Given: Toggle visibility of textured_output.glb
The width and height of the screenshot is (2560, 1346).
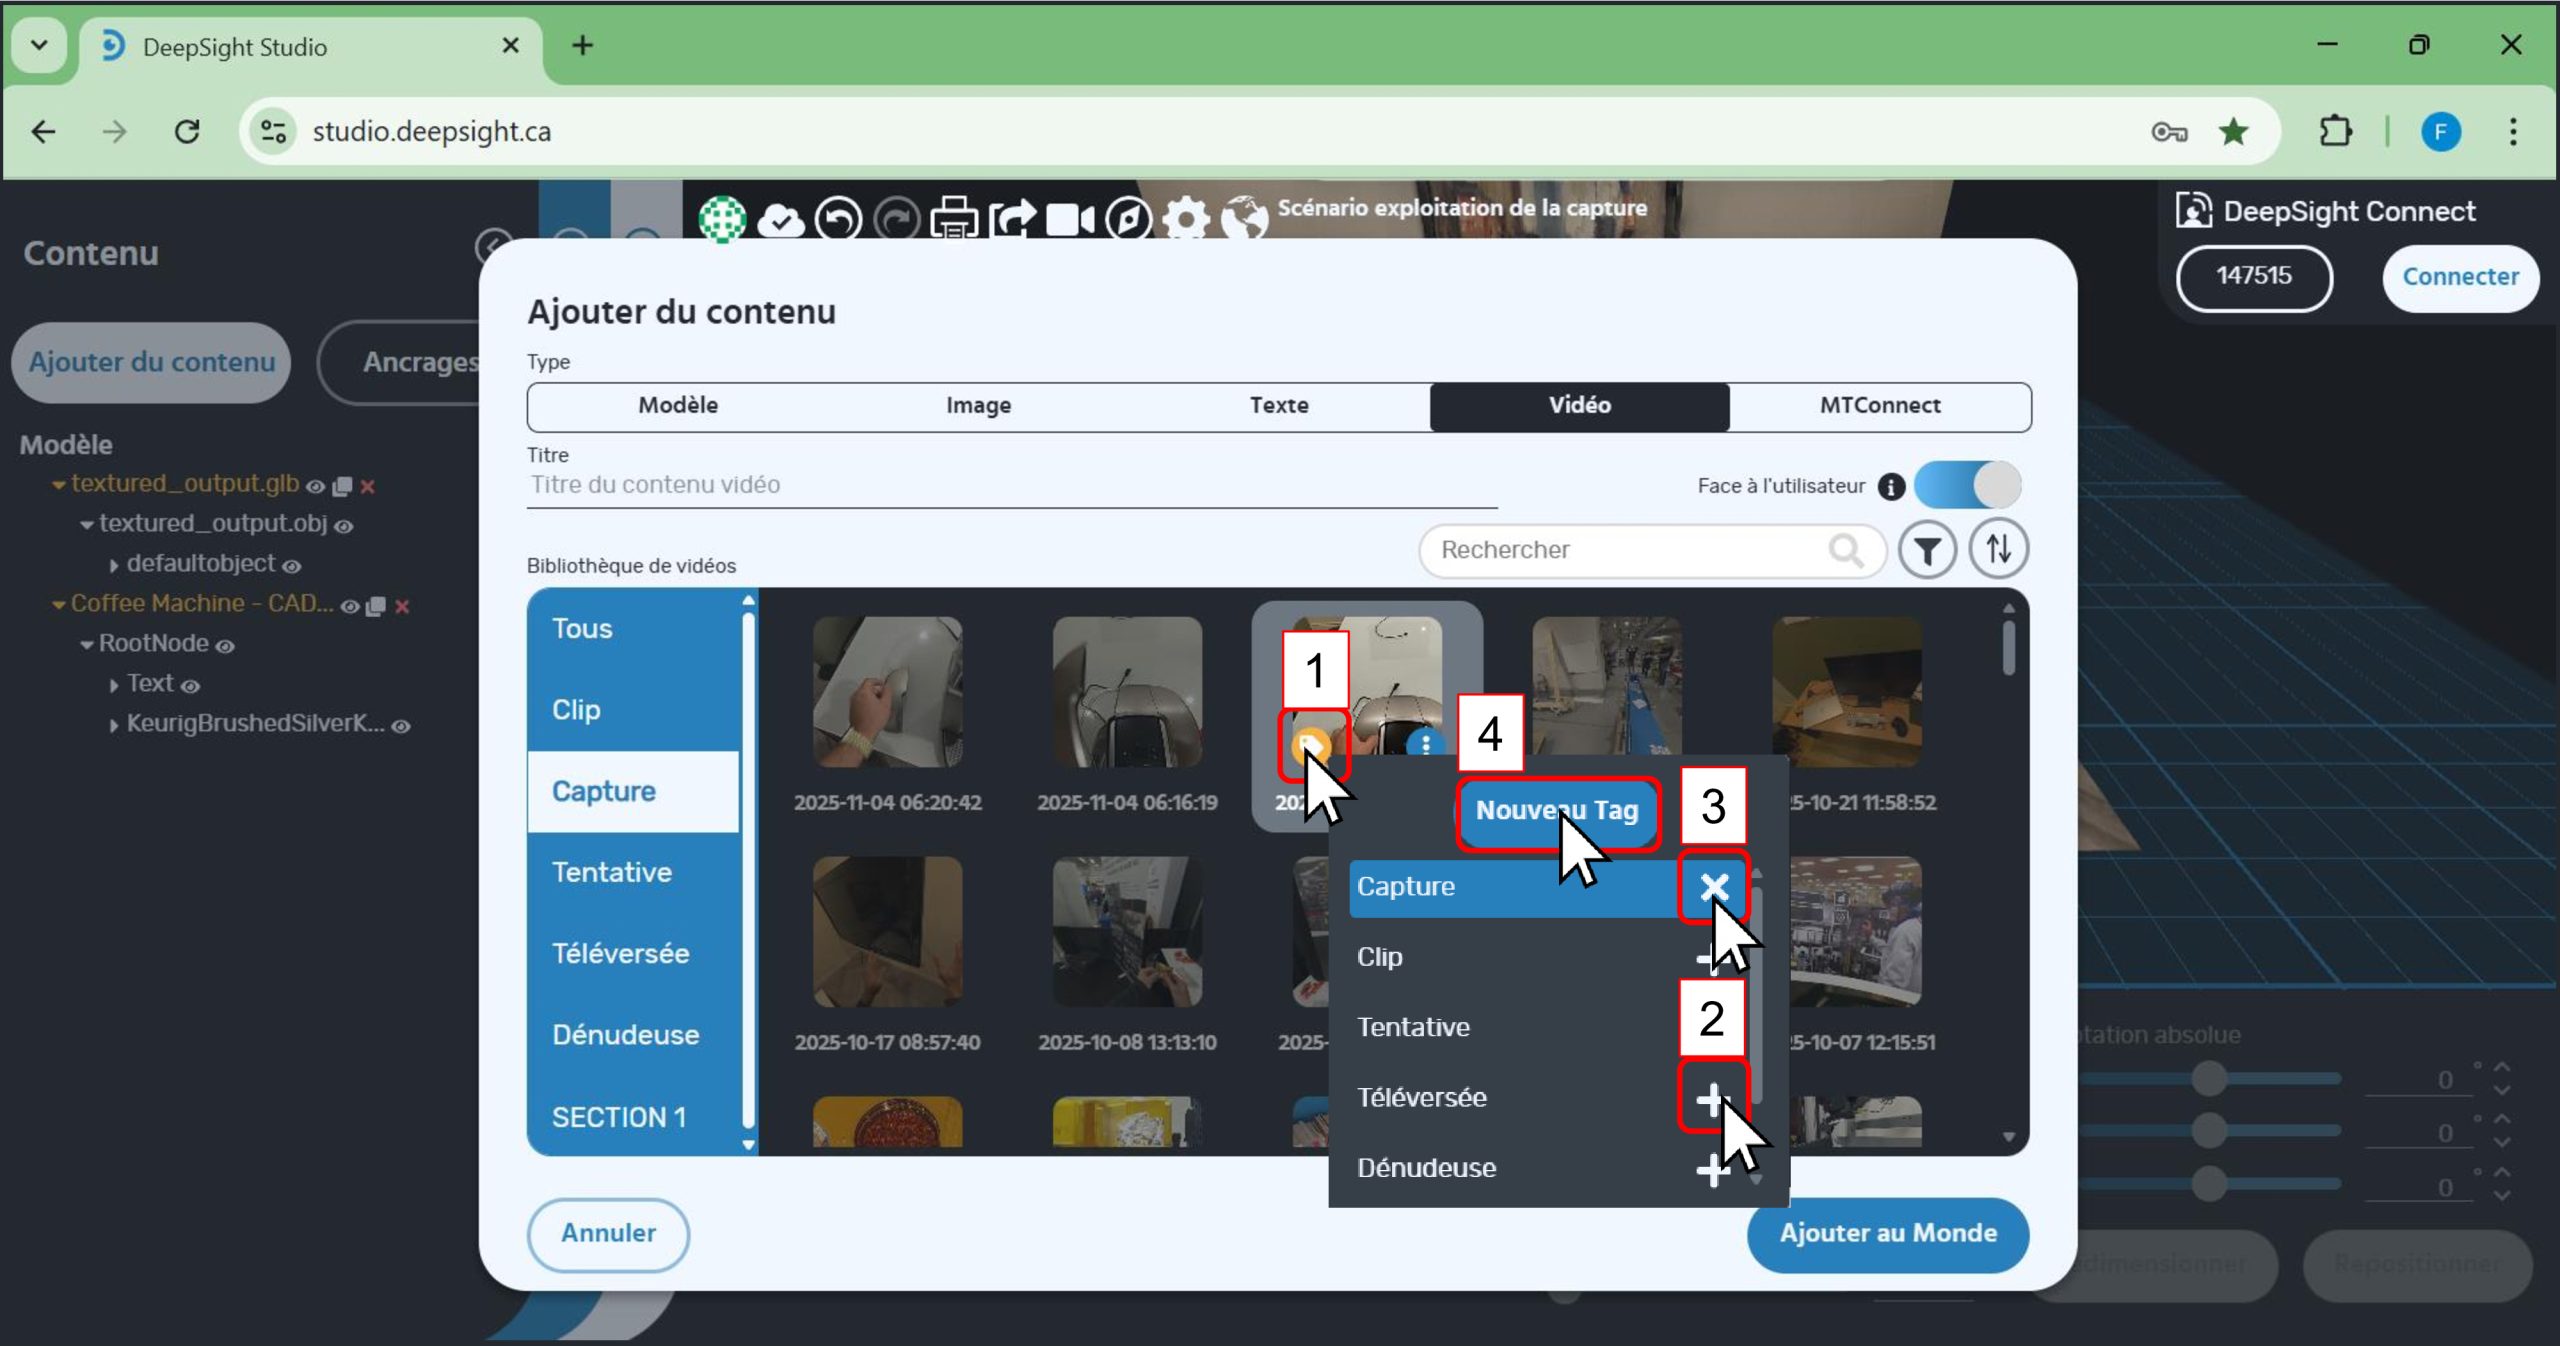Looking at the screenshot, I should point(315,487).
